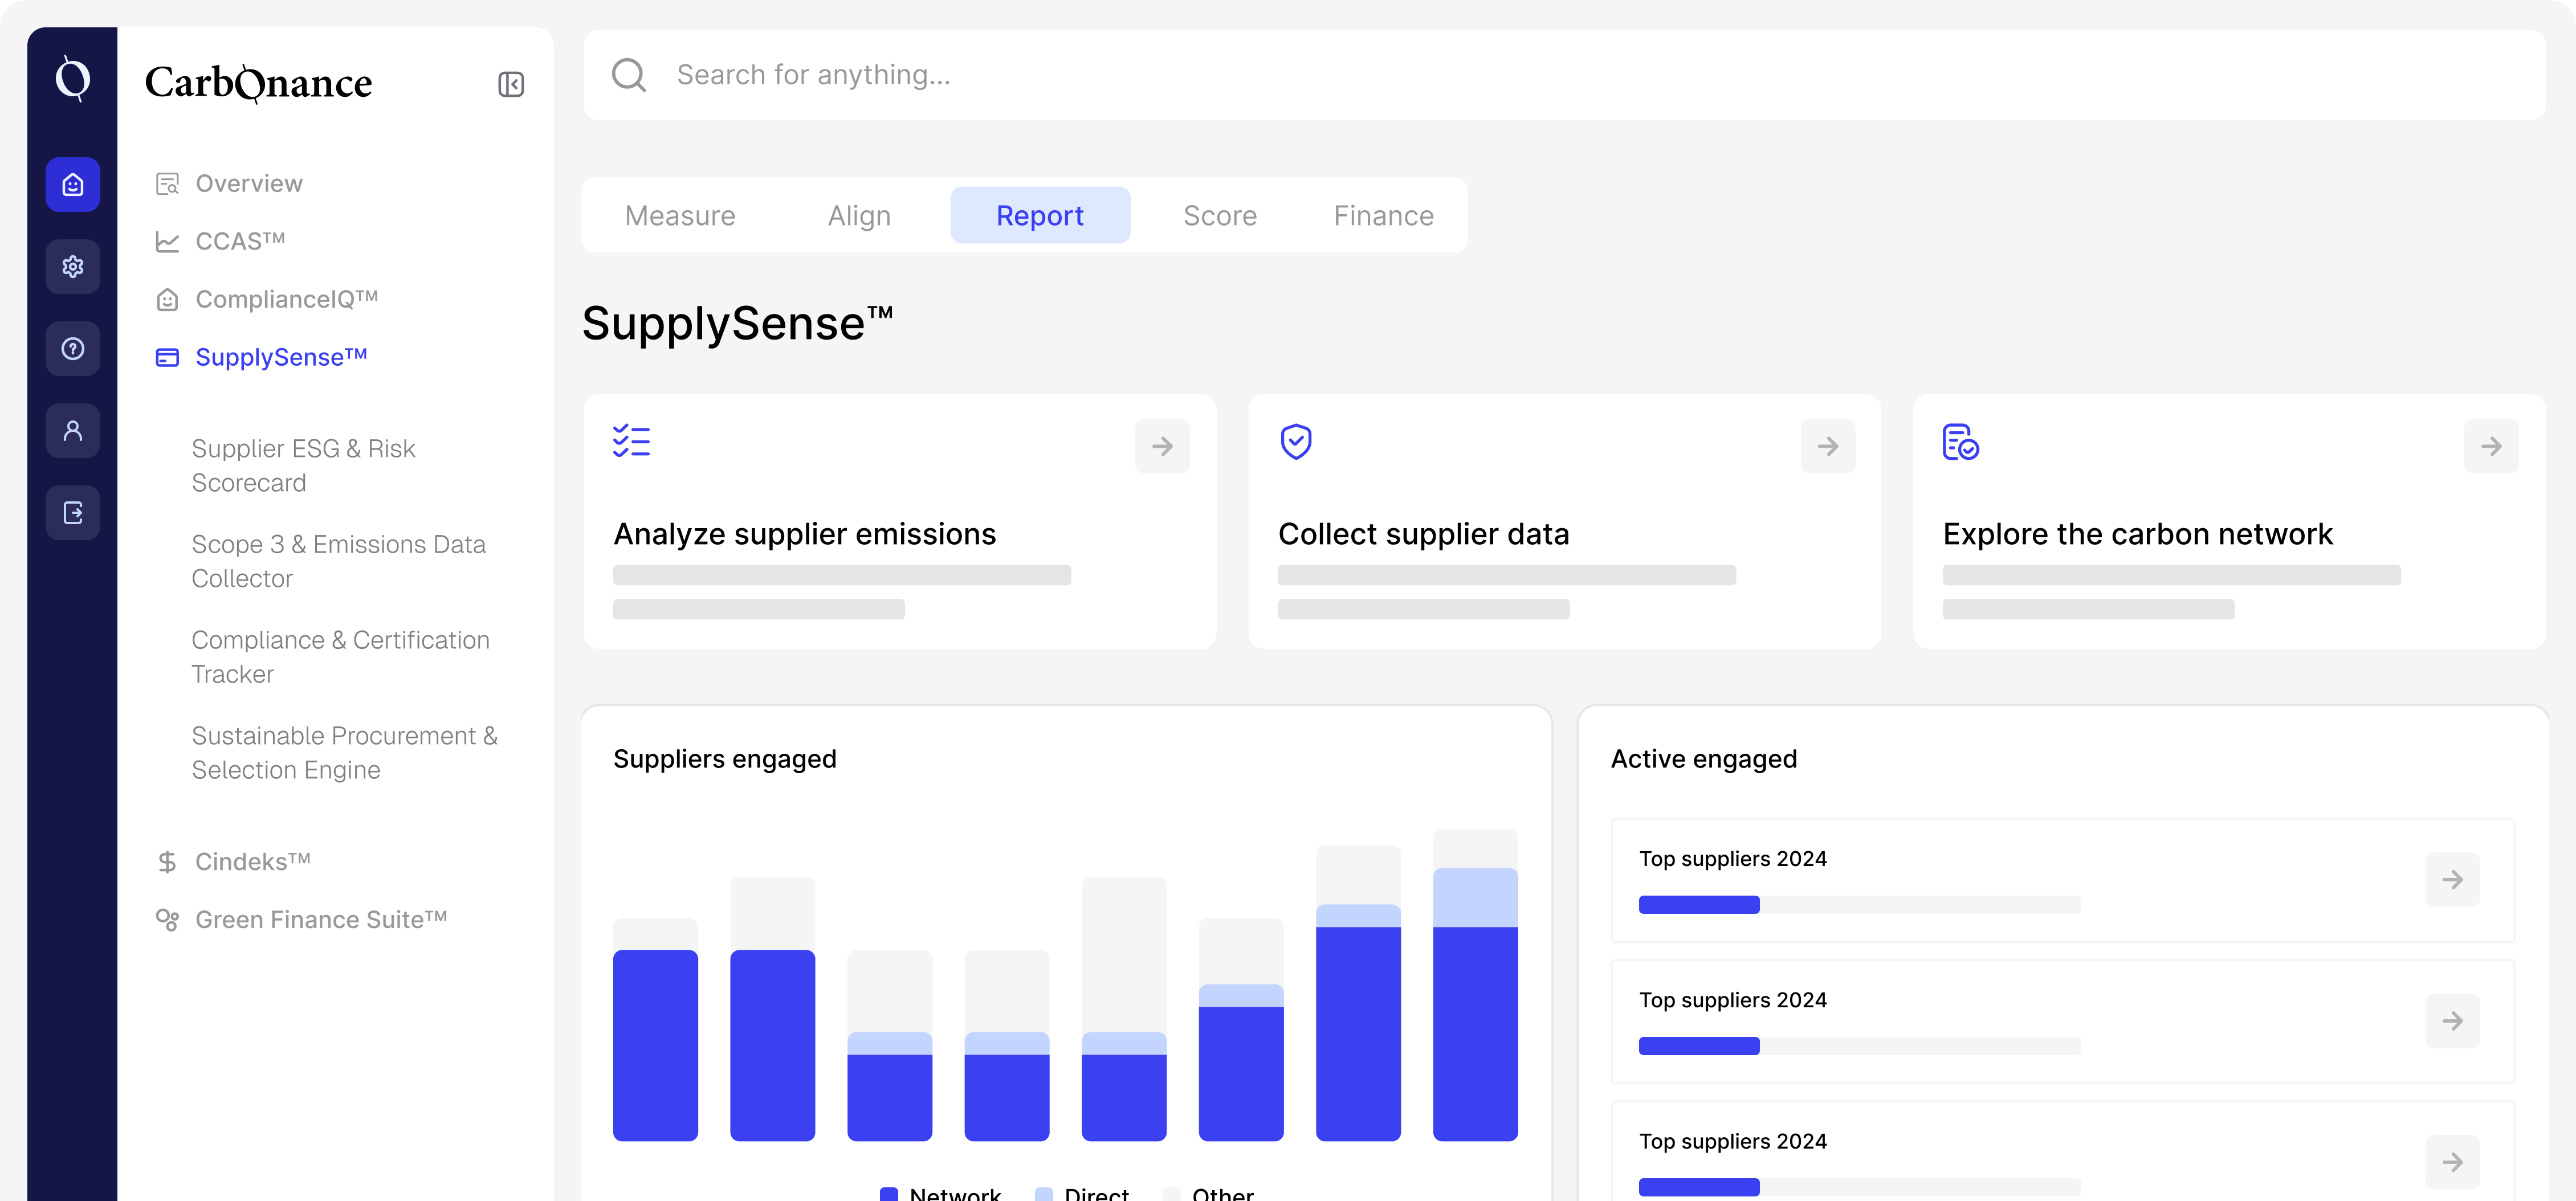Open the settings gear icon
This screenshot has height=1201, width=2576.
pyautogui.click(x=73, y=266)
